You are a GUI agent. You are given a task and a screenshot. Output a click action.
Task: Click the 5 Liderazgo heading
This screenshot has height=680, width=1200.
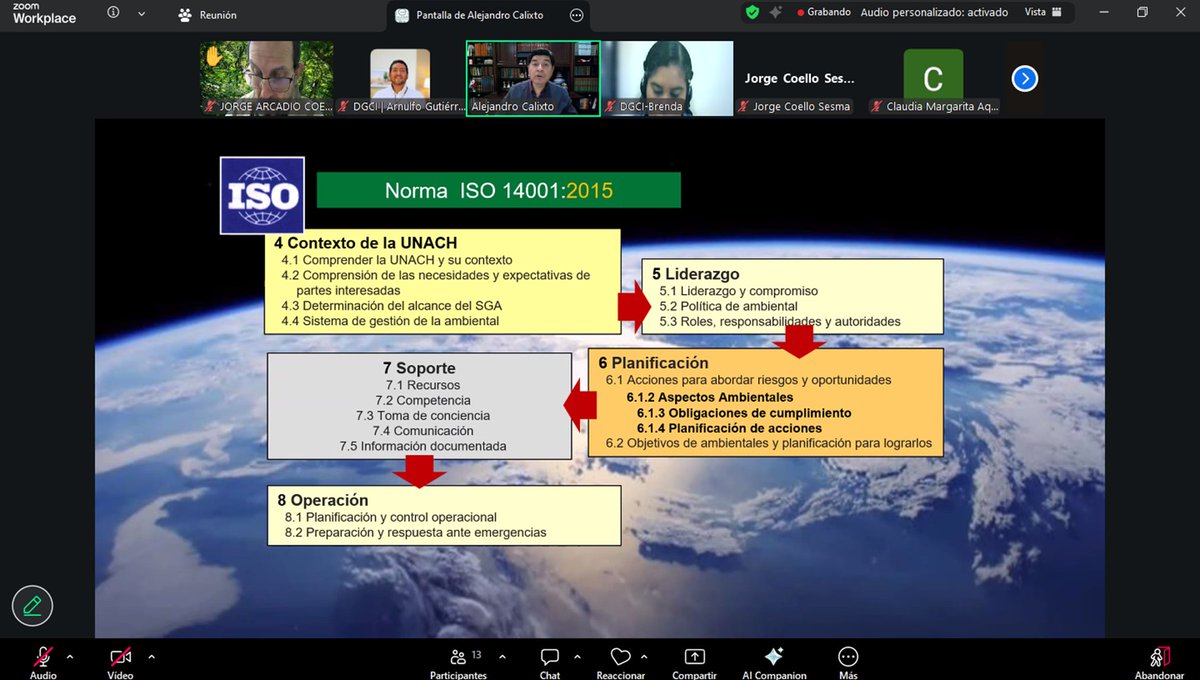click(696, 274)
